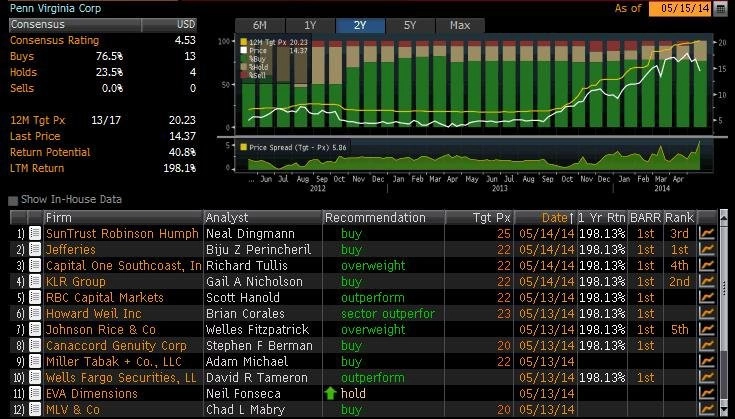Image resolution: width=735 pixels, height=419 pixels.
Task: Show chart icon for Miller Tabak row
Action: (707, 361)
